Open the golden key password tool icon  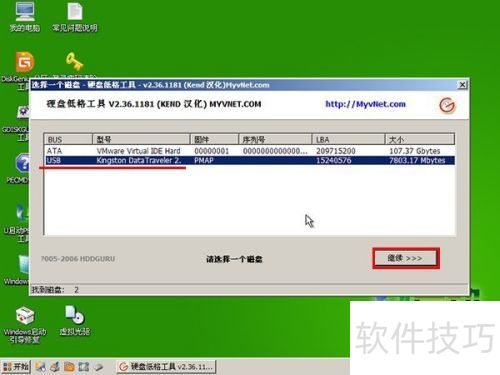pyautogui.click(x=74, y=61)
